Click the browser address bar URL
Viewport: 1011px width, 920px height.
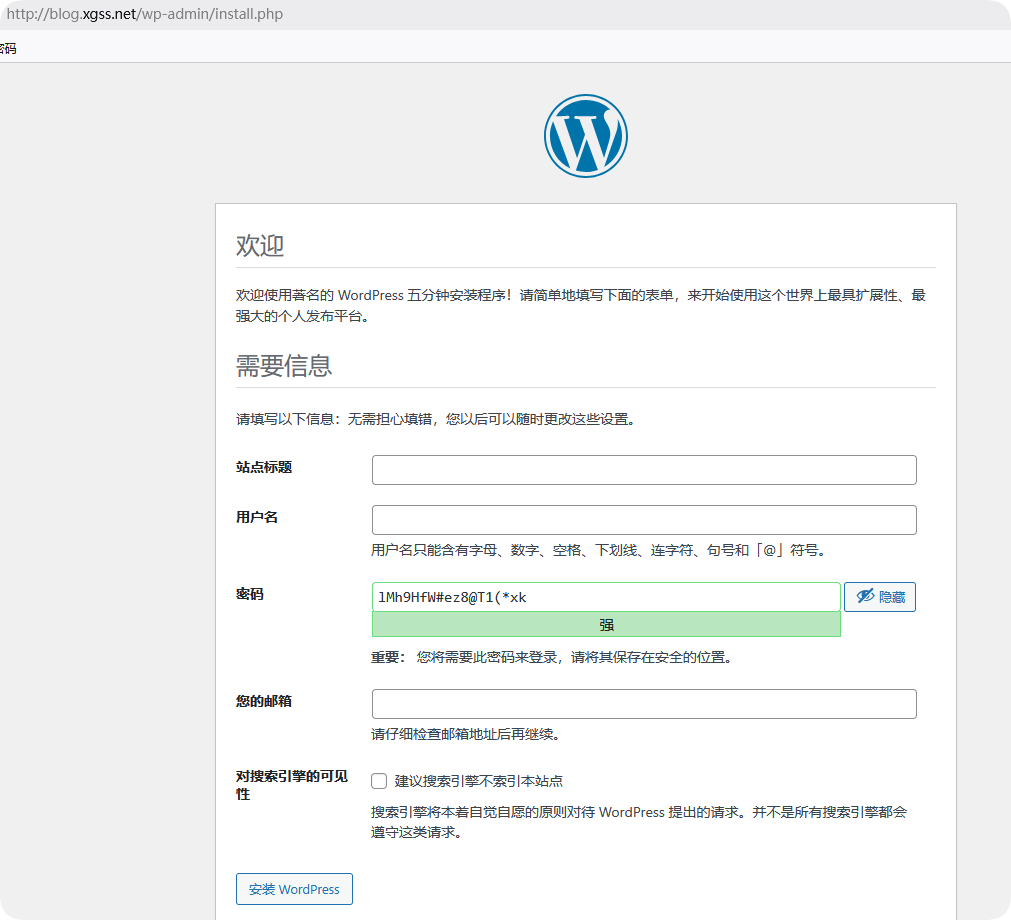pyautogui.click(x=145, y=15)
